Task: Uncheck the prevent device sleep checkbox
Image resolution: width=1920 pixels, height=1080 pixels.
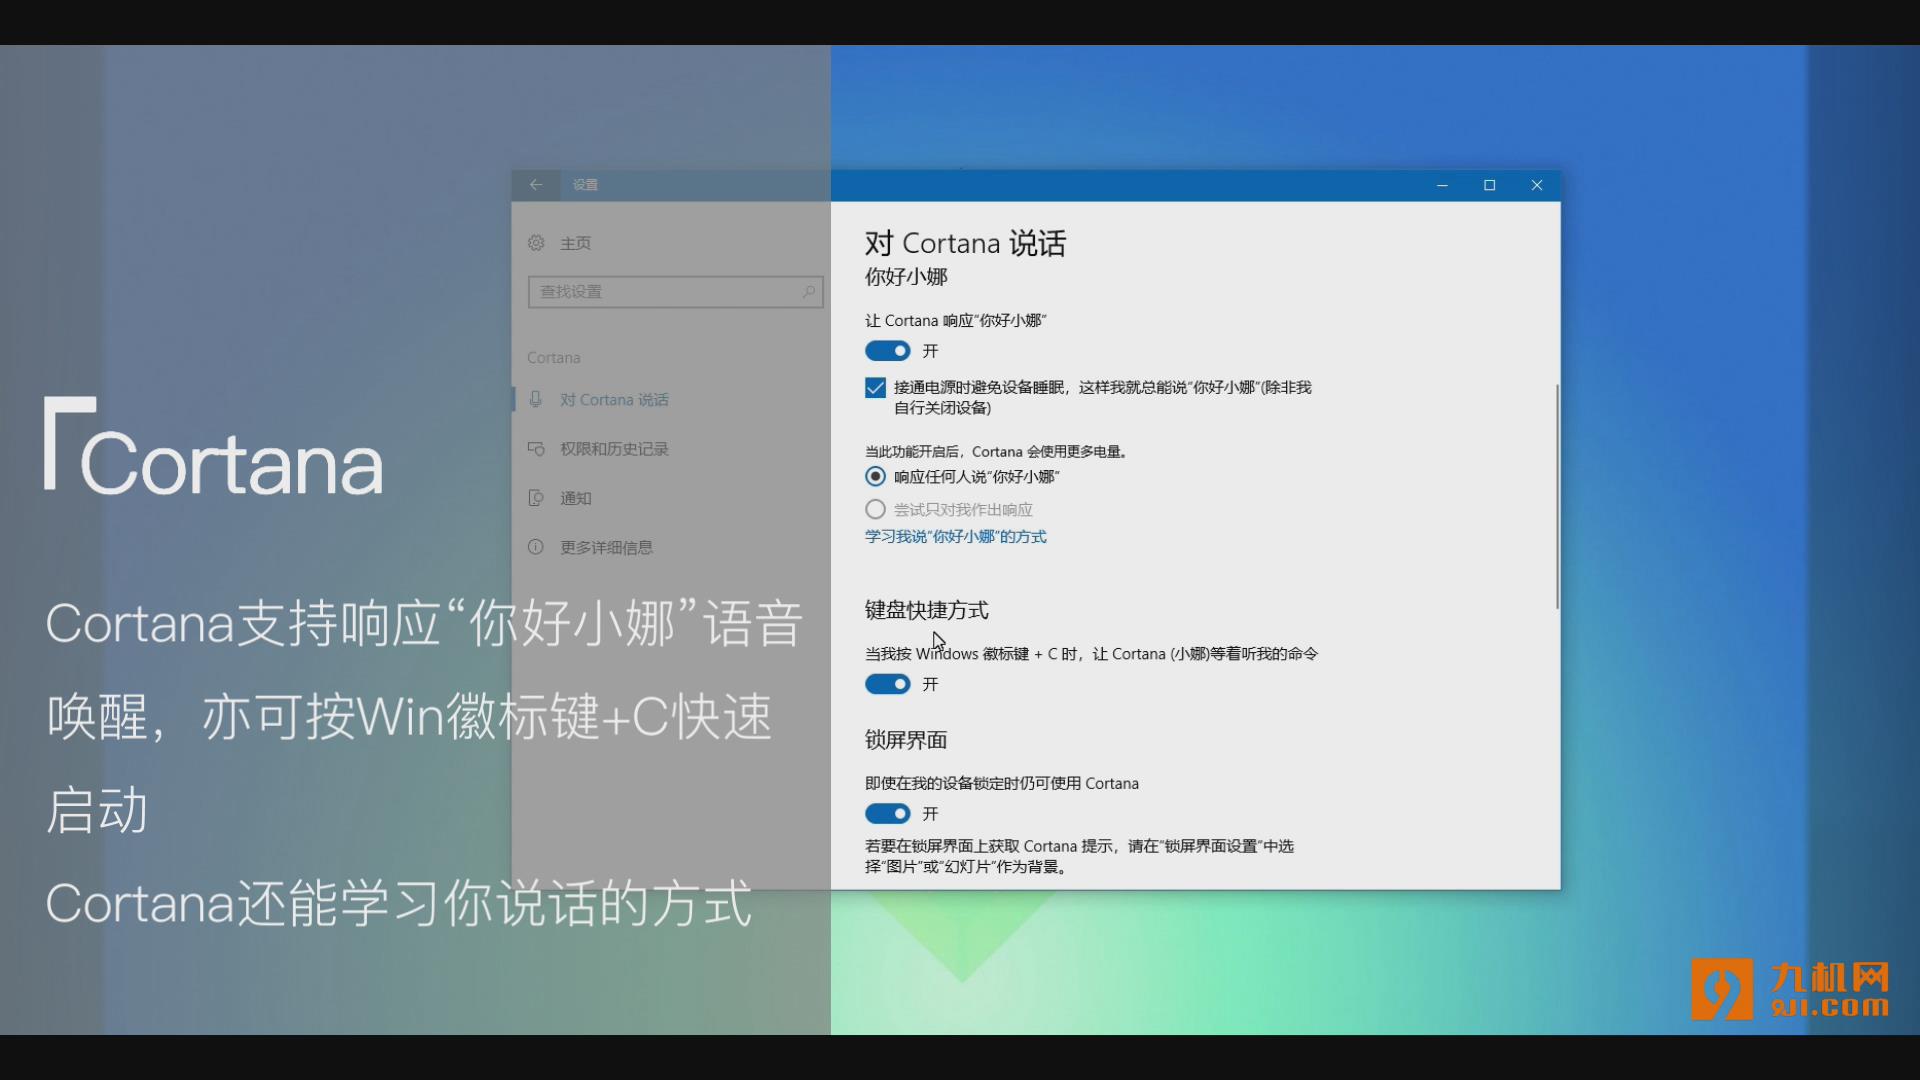Action: pos(875,388)
